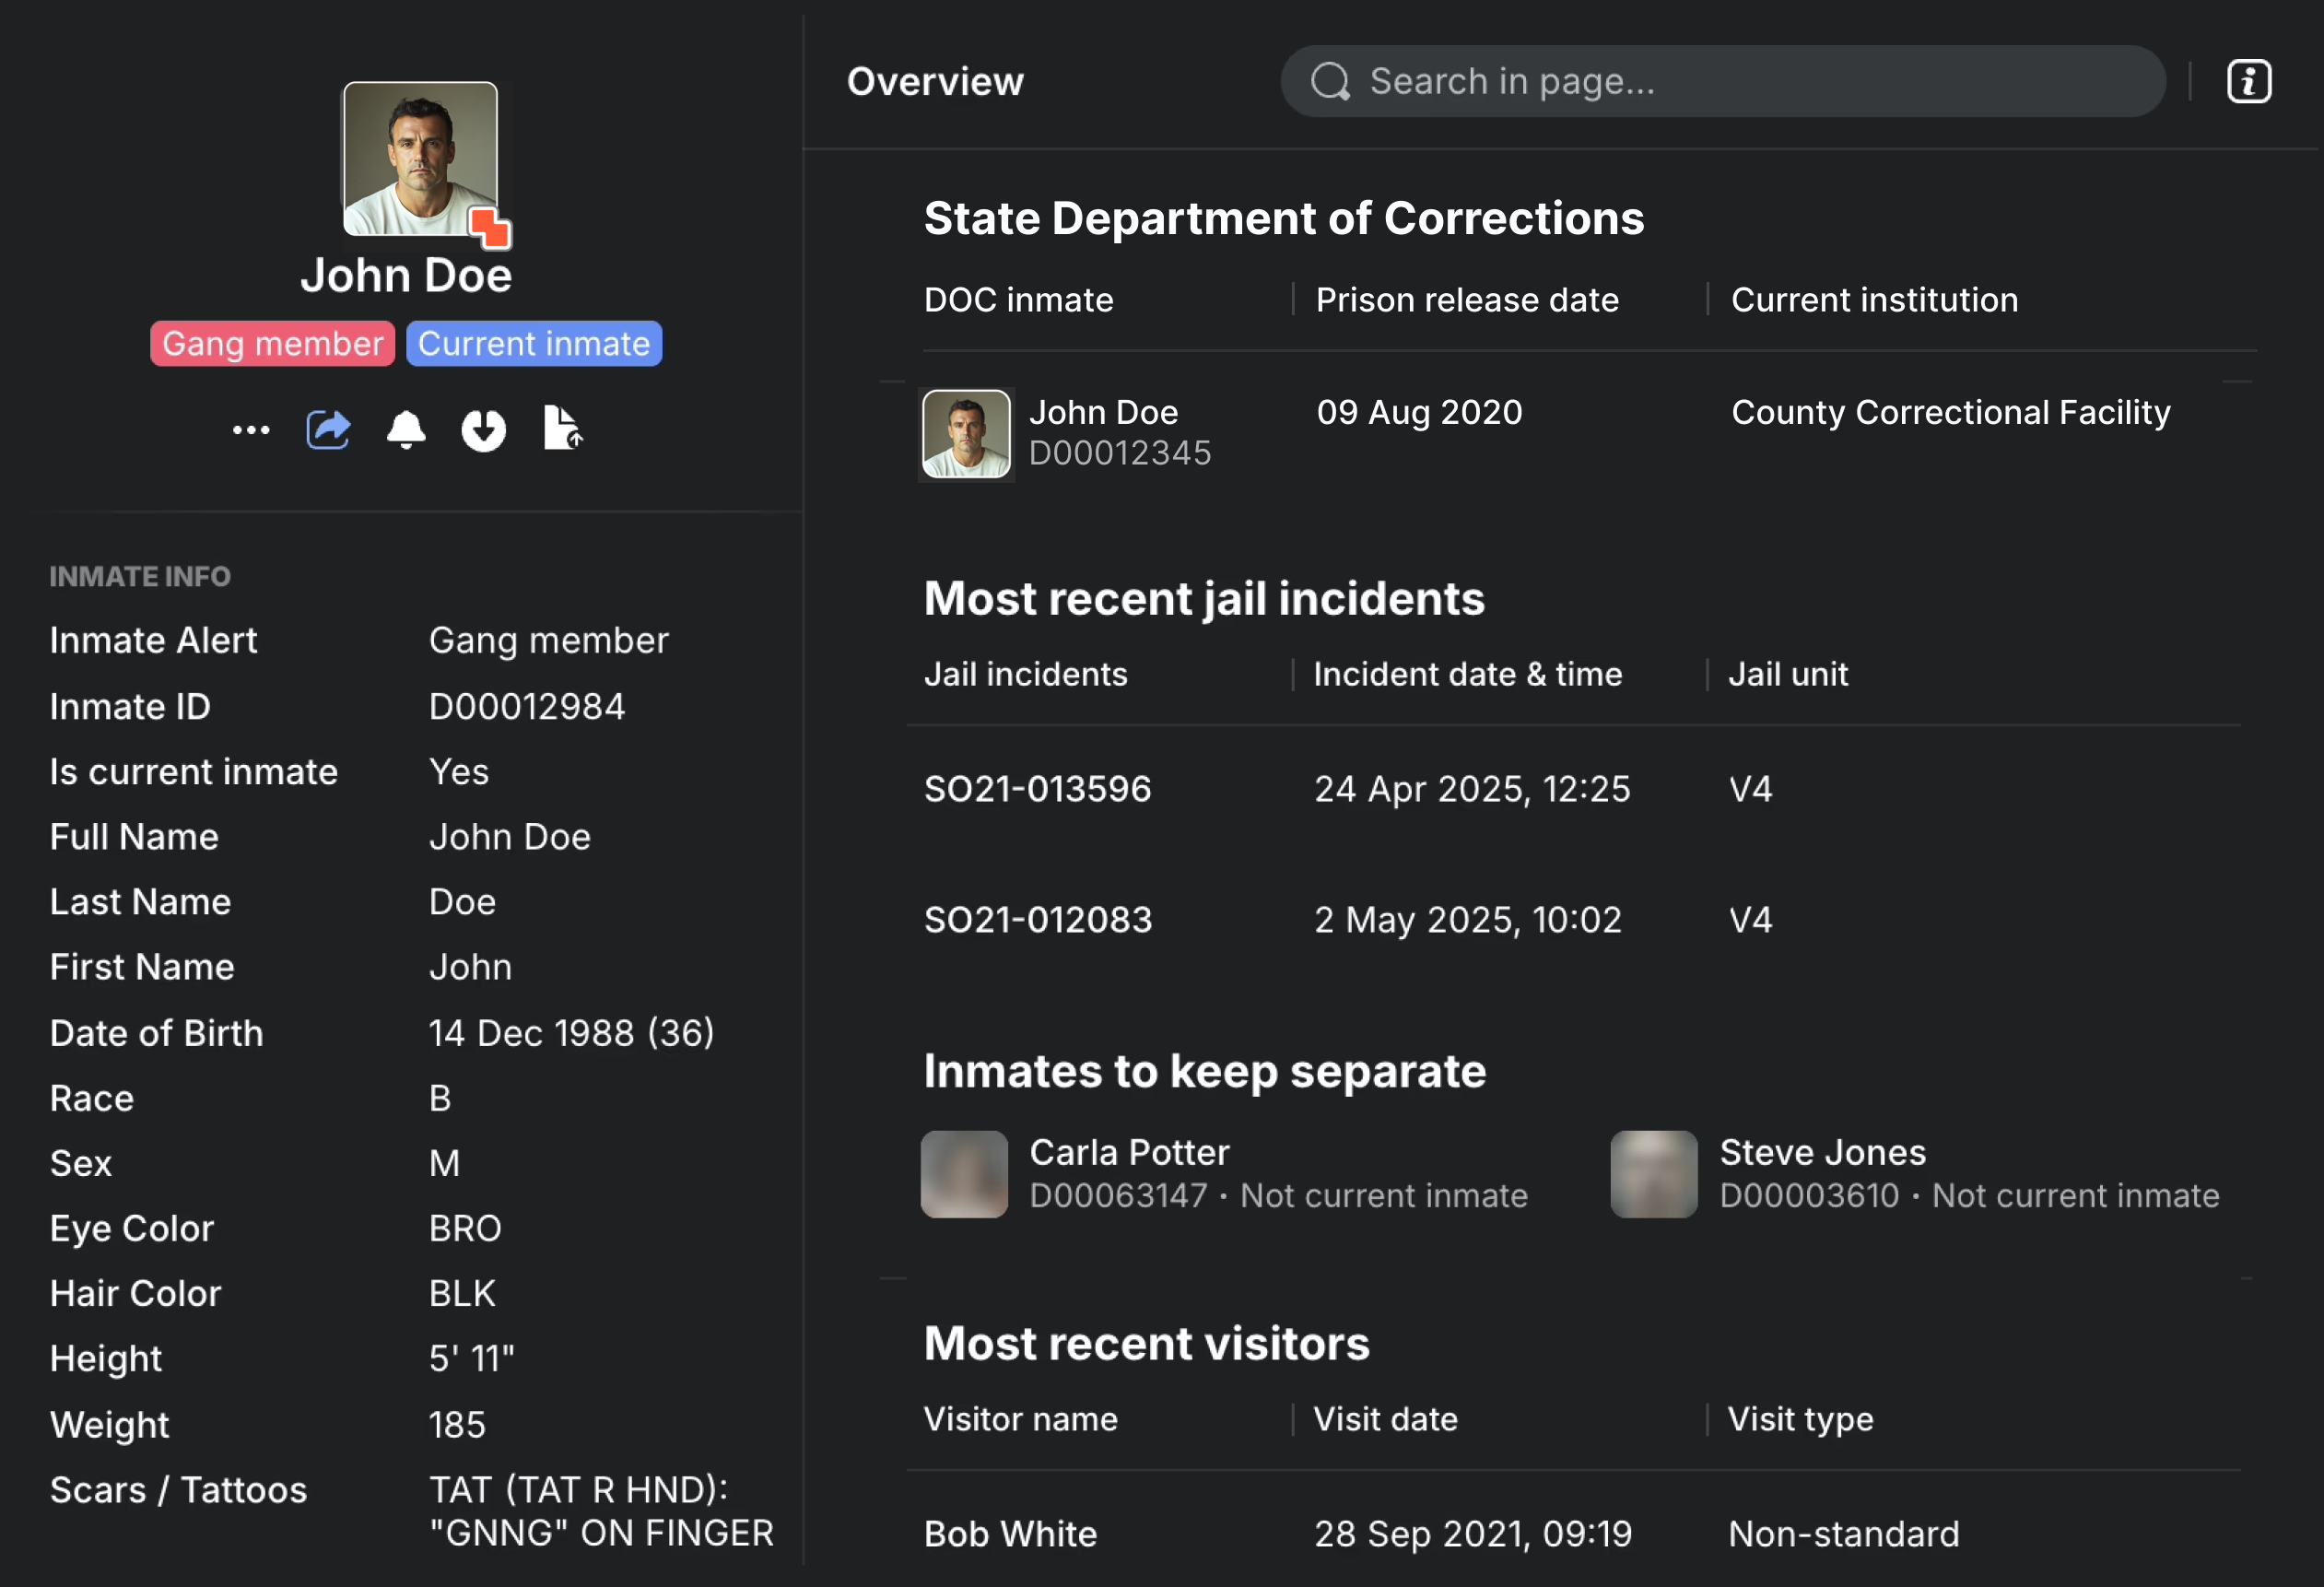This screenshot has height=1587, width=2324.
Task: Click the magnifier icon in the search bar
Action: [x=1330, y=82]
